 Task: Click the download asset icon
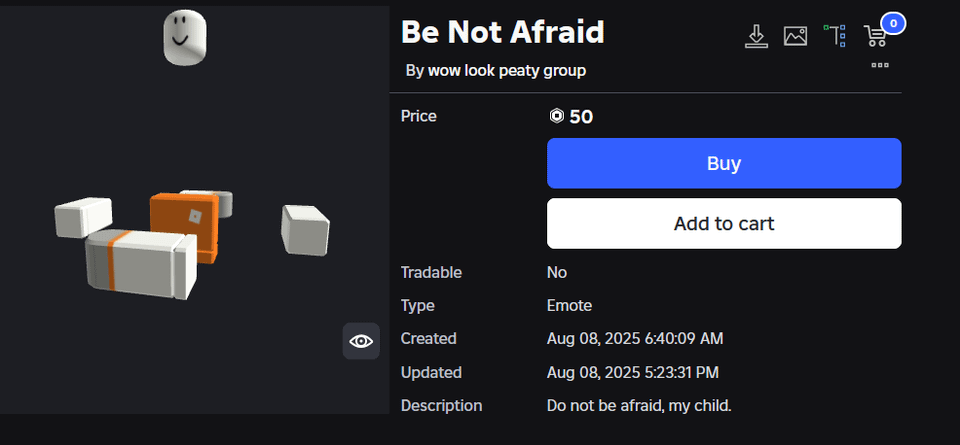[x=756, y=36]
